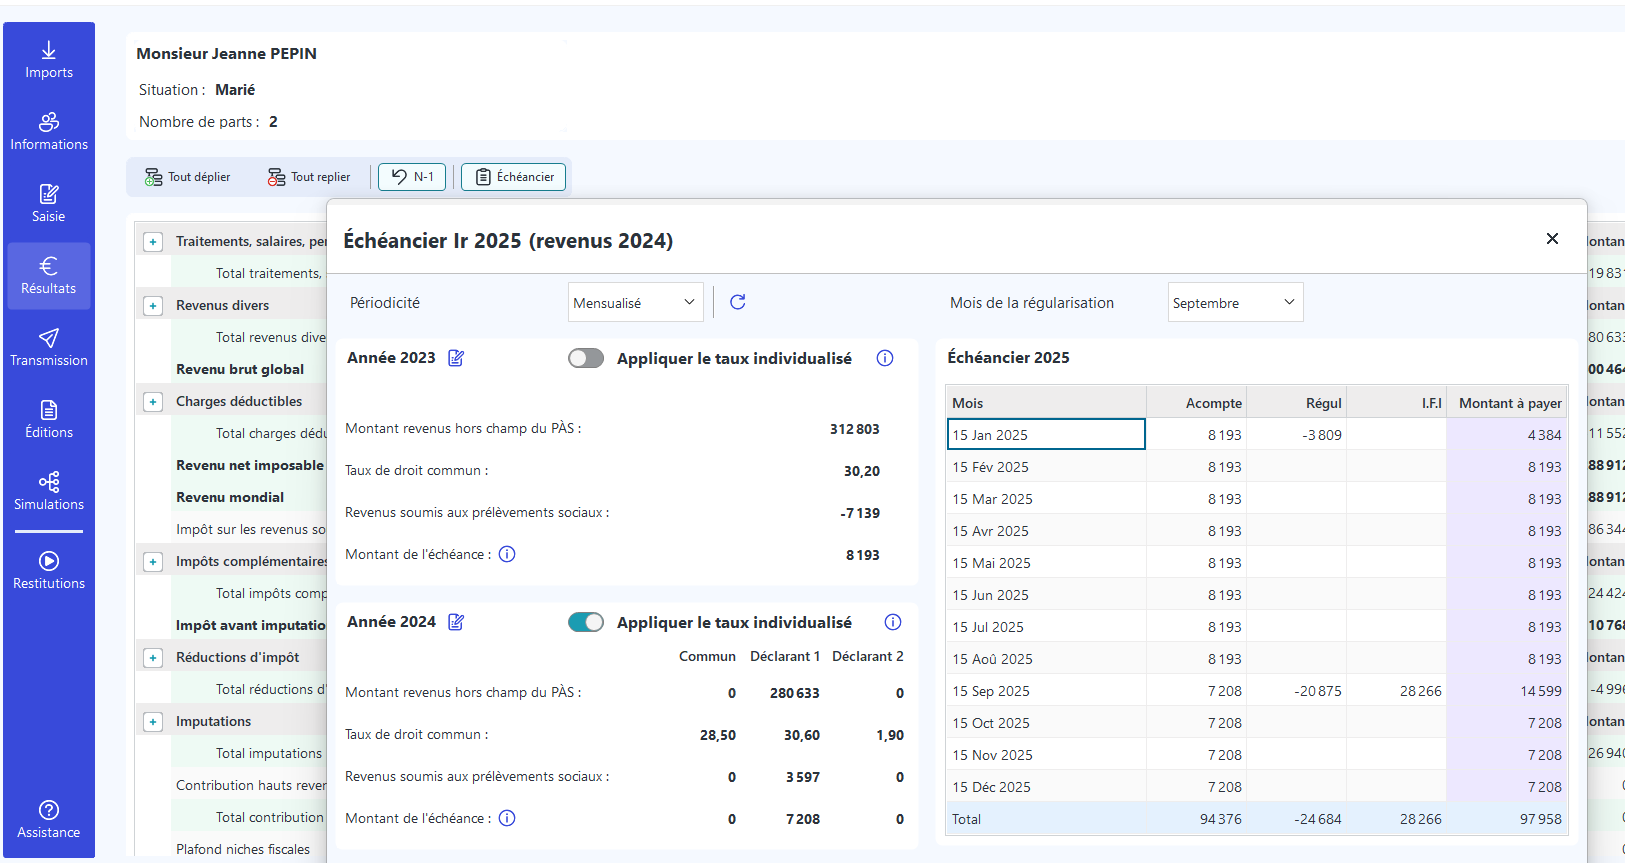This screenshot has height=863, width=1625.
Task: Edit Année 2023 with the pencil icon
Action: pos(456,358)
